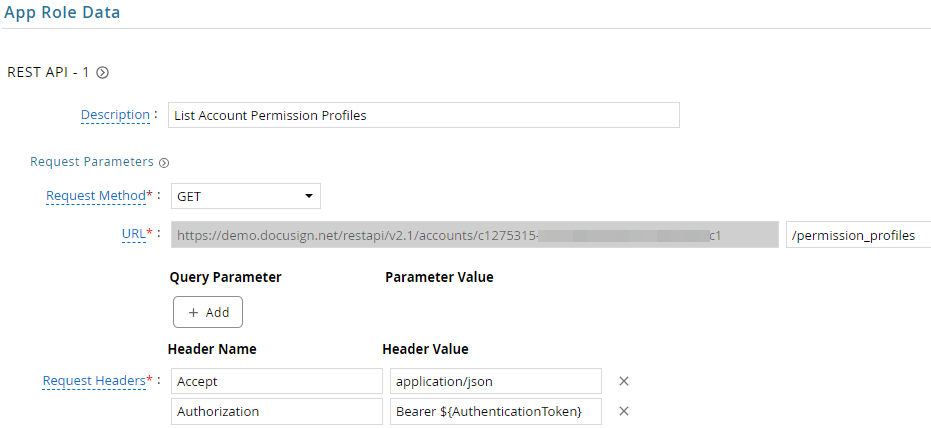Remove the Accept header row

[623, 381]
